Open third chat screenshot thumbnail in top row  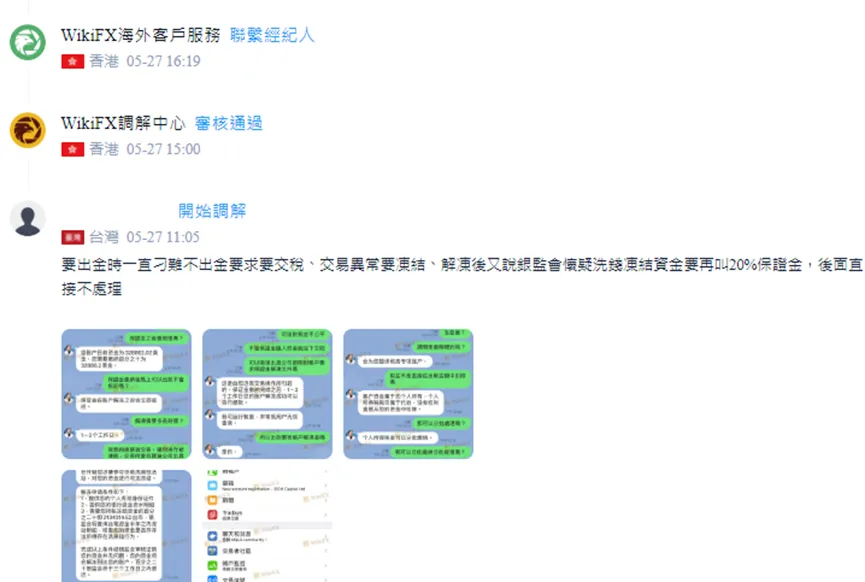(x=408, y=394)
